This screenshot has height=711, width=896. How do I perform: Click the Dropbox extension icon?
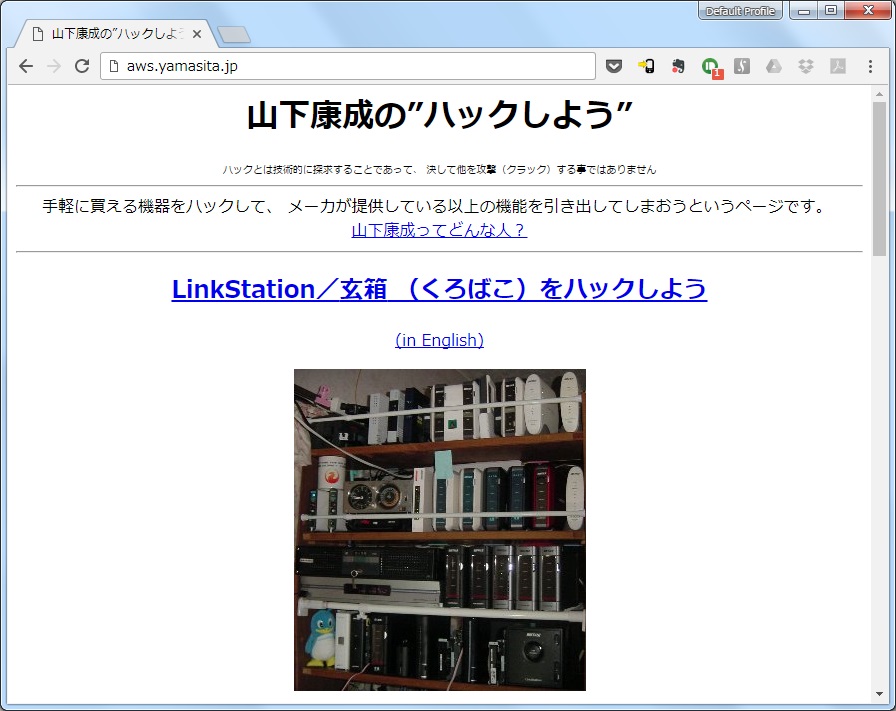pos(806,66)
